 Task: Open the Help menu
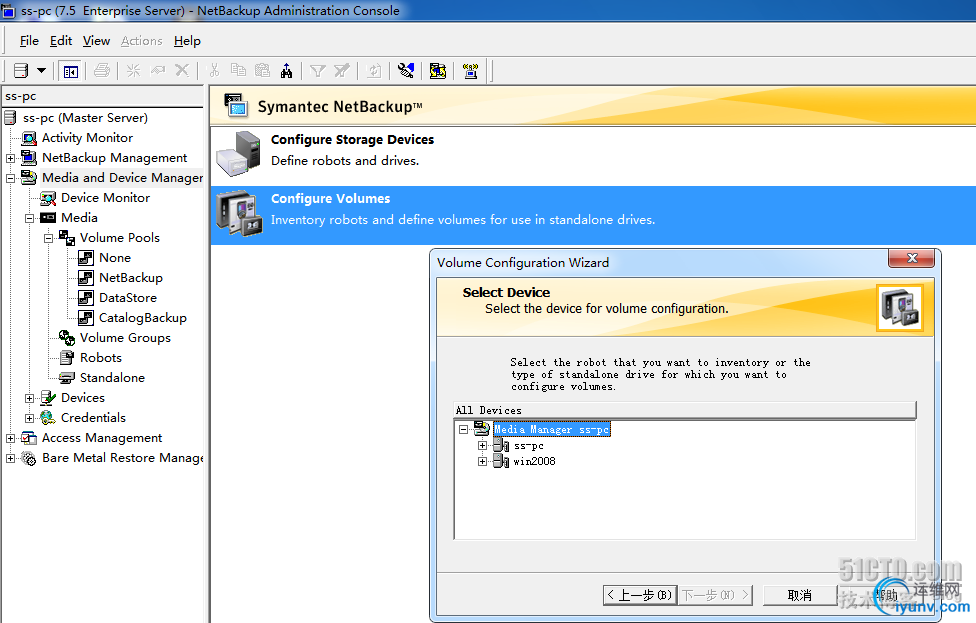point(187,41)
